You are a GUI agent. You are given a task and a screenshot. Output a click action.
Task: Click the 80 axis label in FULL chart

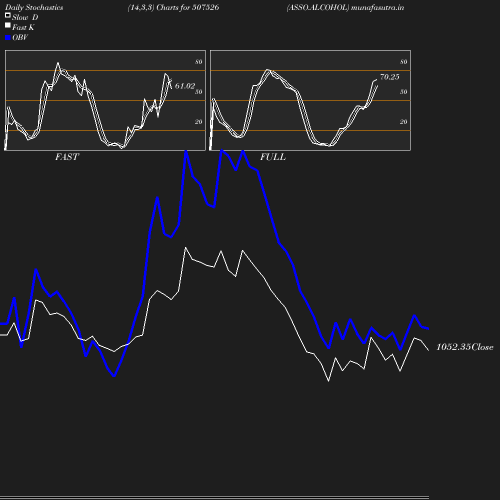pyautogui.click(x=404, y=62)
